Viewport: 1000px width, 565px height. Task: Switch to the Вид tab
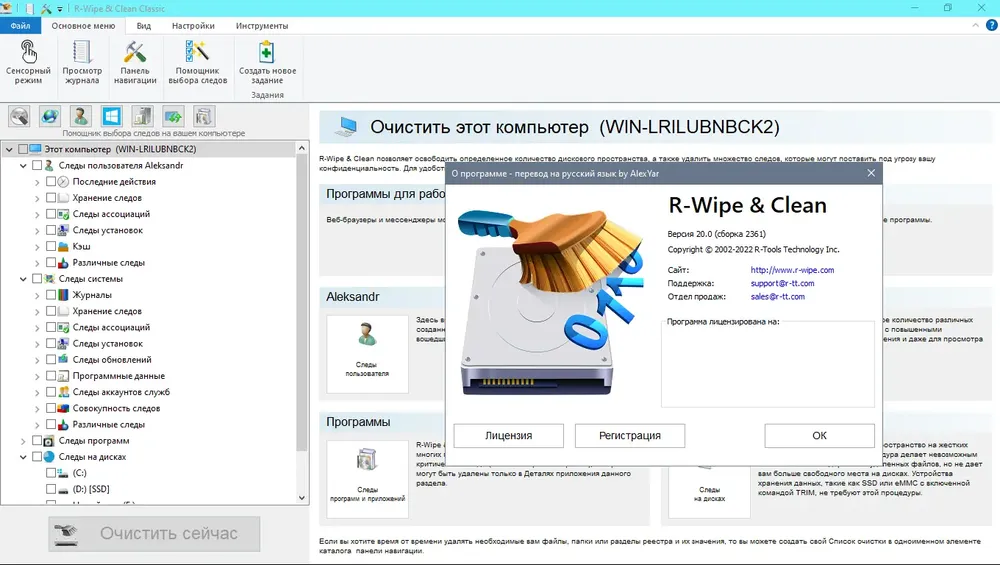pyautogui.click(x=143, y=26)
